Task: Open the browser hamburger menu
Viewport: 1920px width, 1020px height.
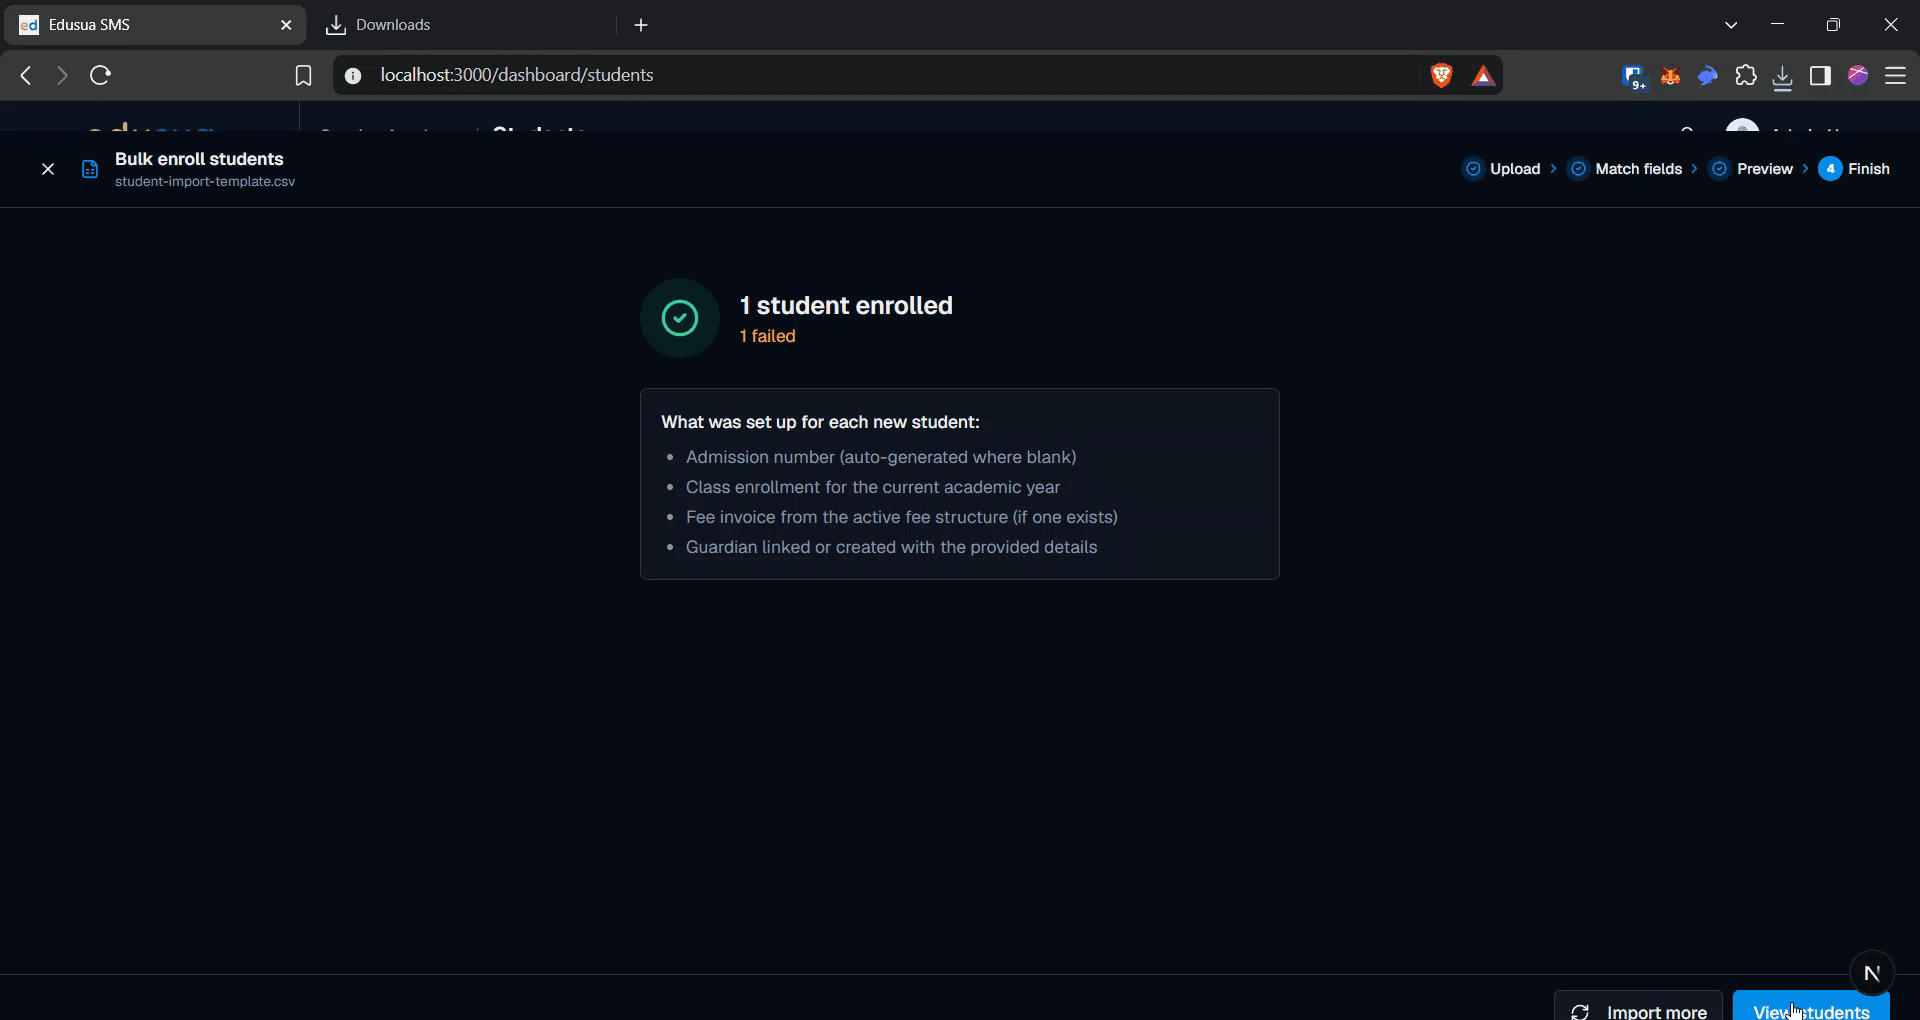Action: point(1896,75)
